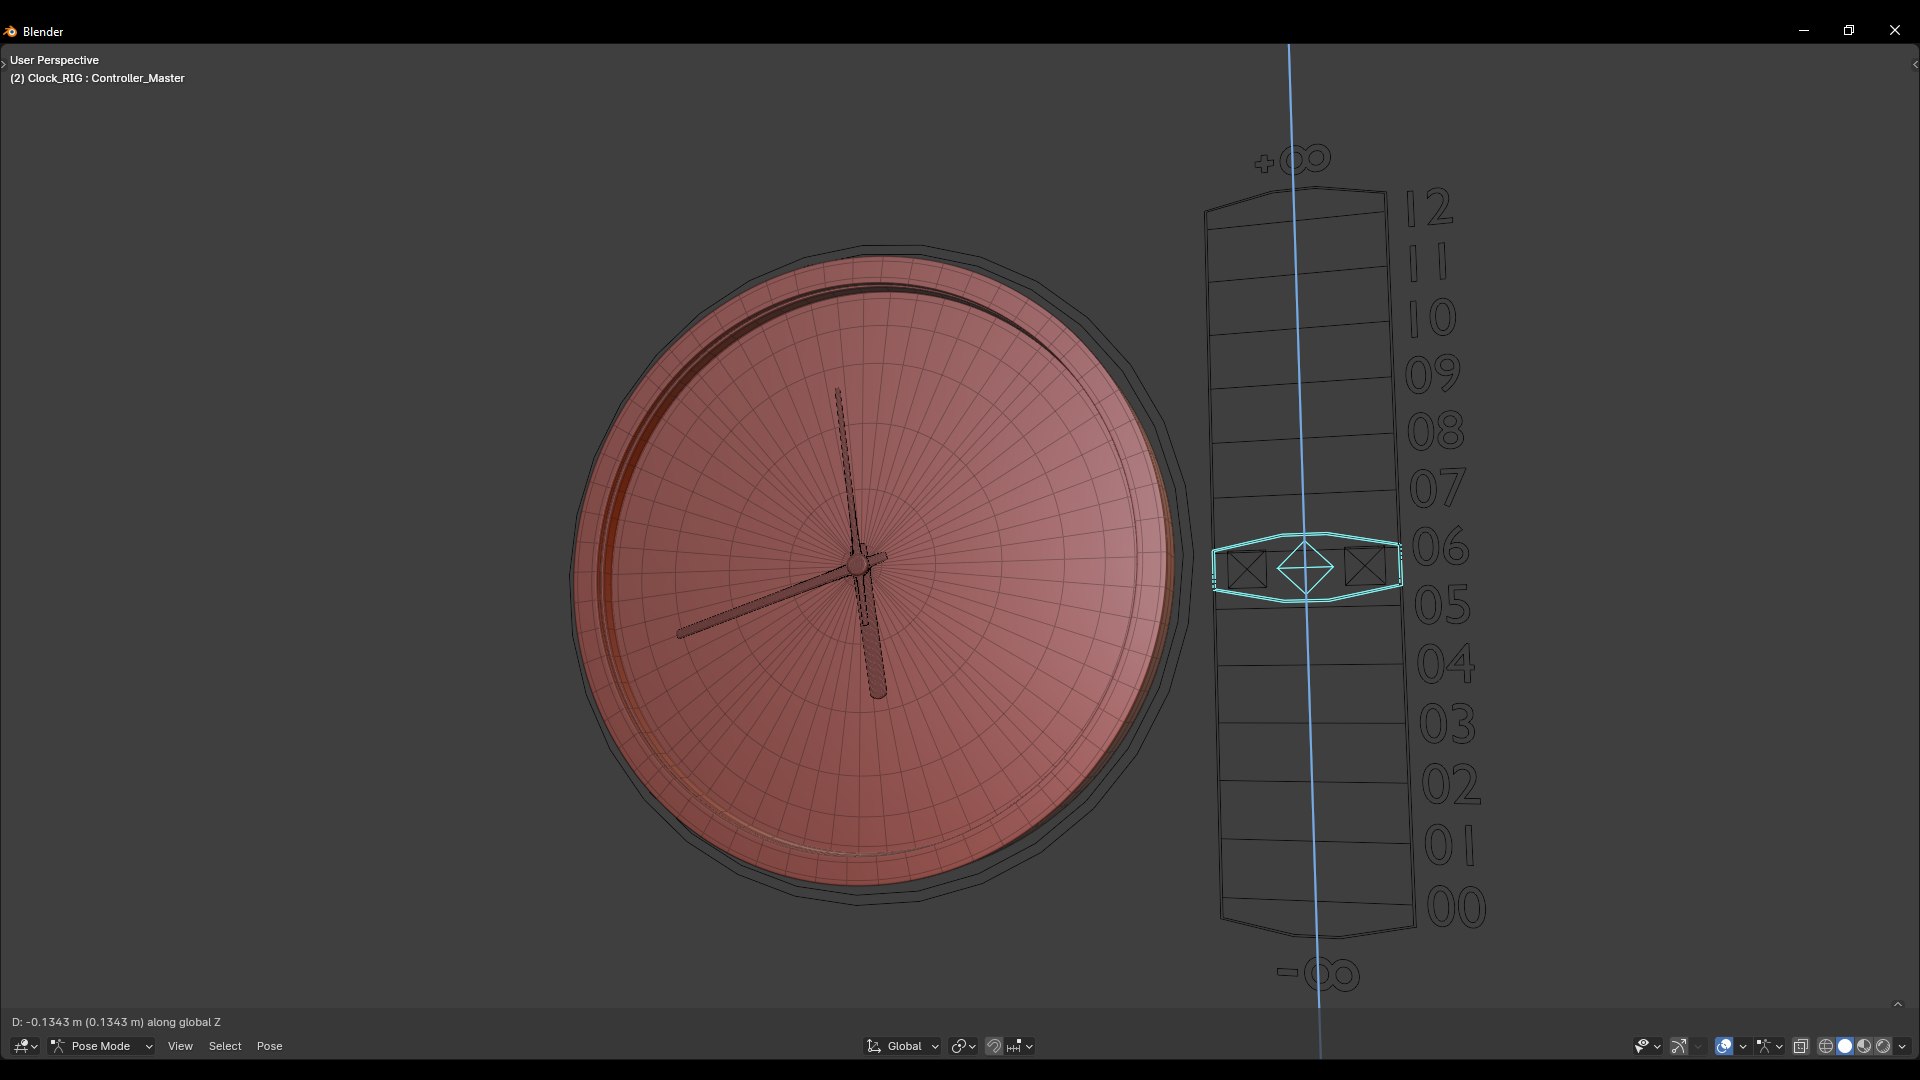Open selectability and visibility eye popover
This screenshot has height=1080, width=1920.
[x=1648, y=1046]
